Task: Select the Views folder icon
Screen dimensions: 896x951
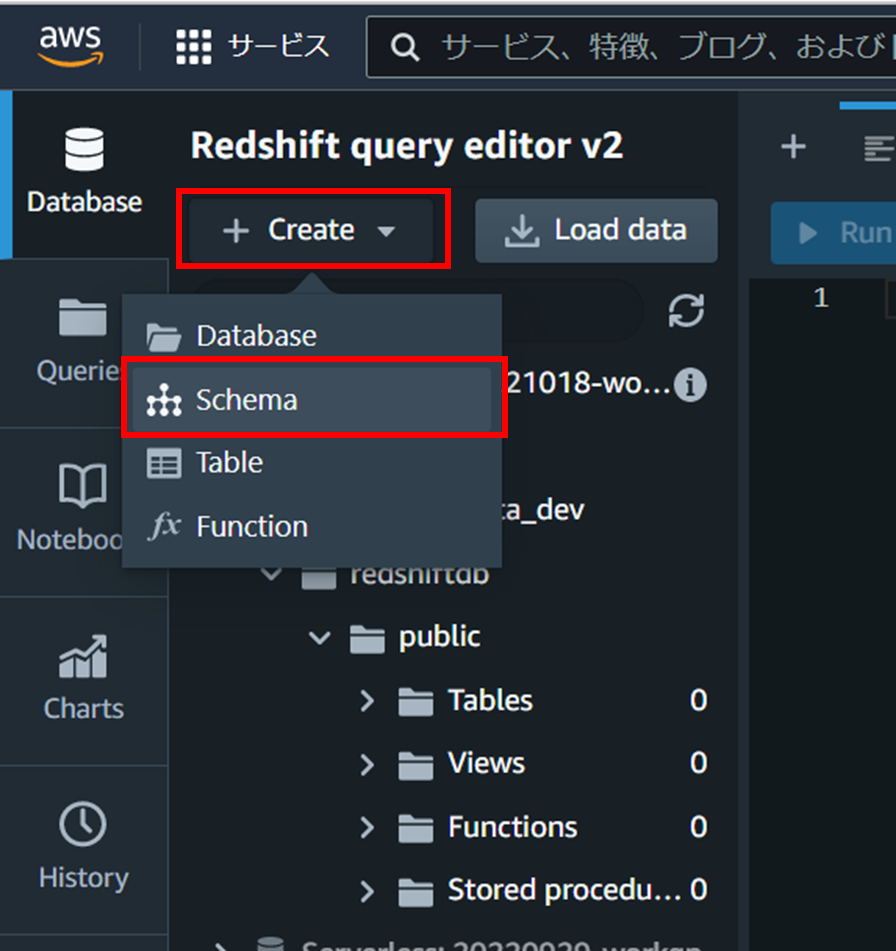Action: 416,765
